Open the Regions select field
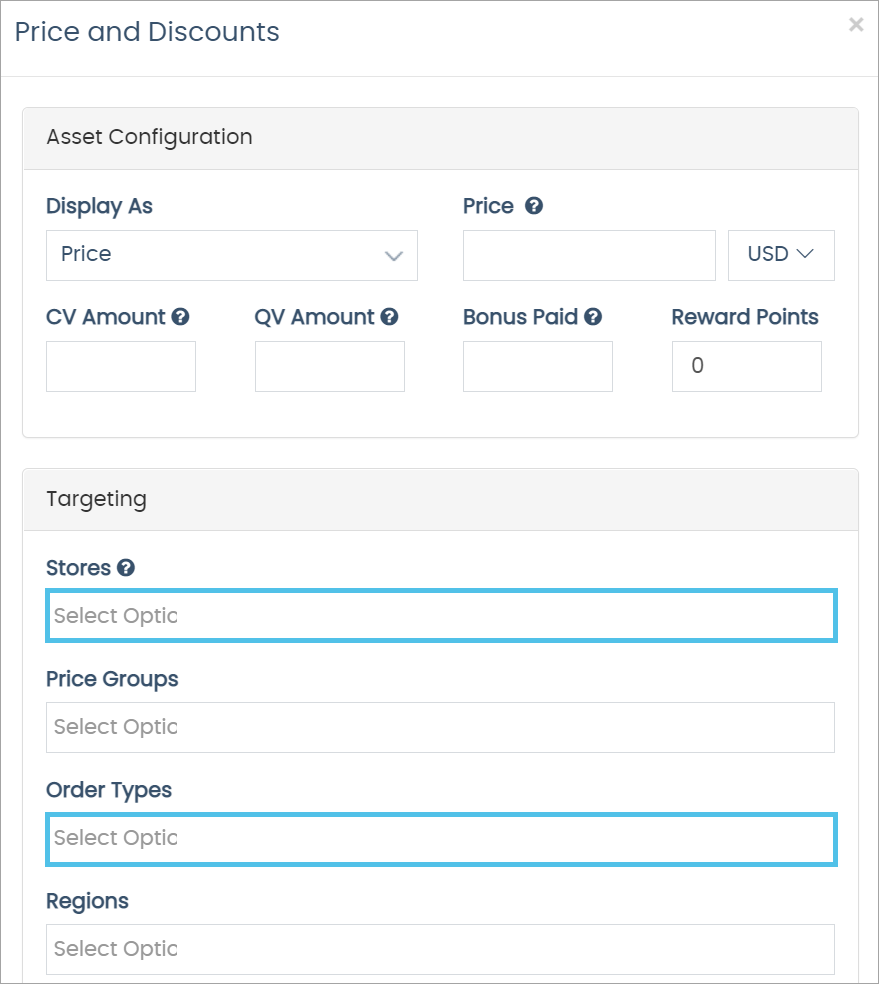Screen dimensions: 879x984 pos(440,949)
